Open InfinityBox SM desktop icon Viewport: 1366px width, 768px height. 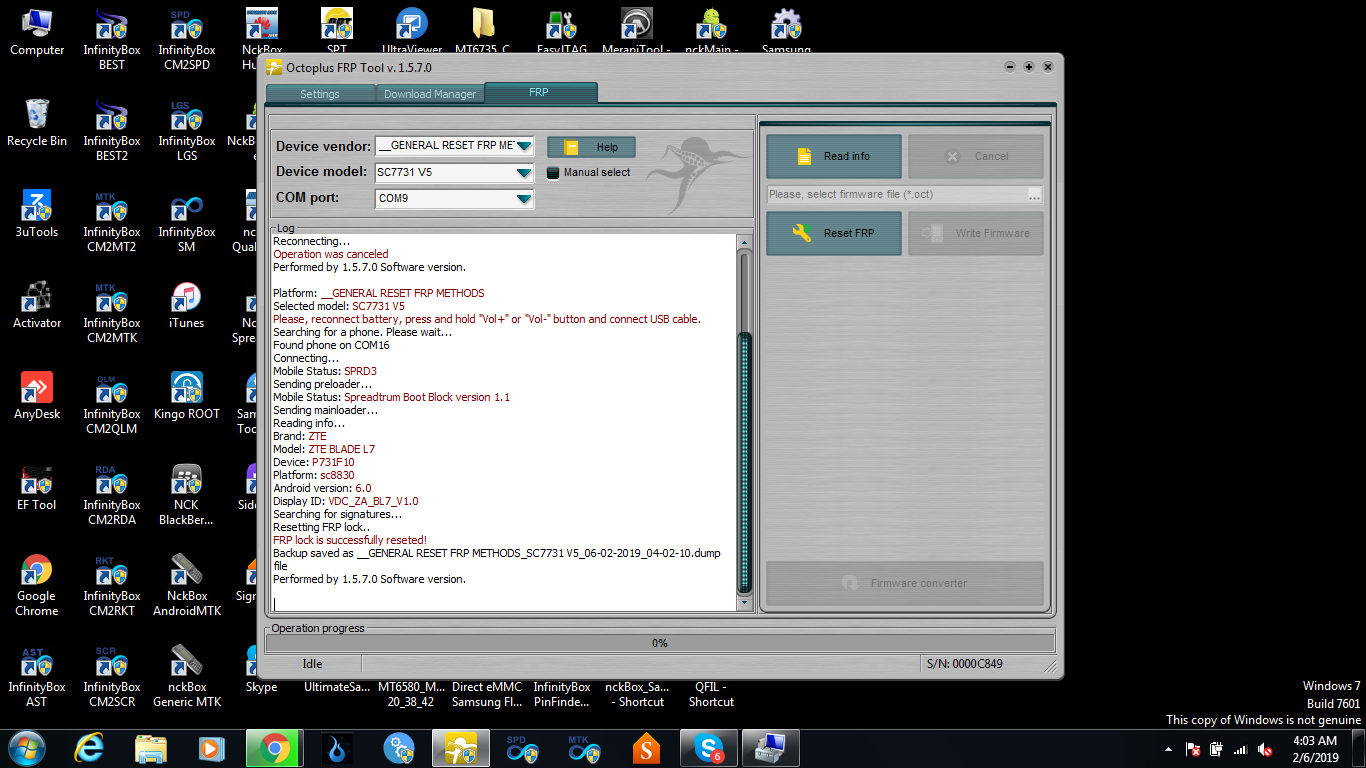coord(187,221)
